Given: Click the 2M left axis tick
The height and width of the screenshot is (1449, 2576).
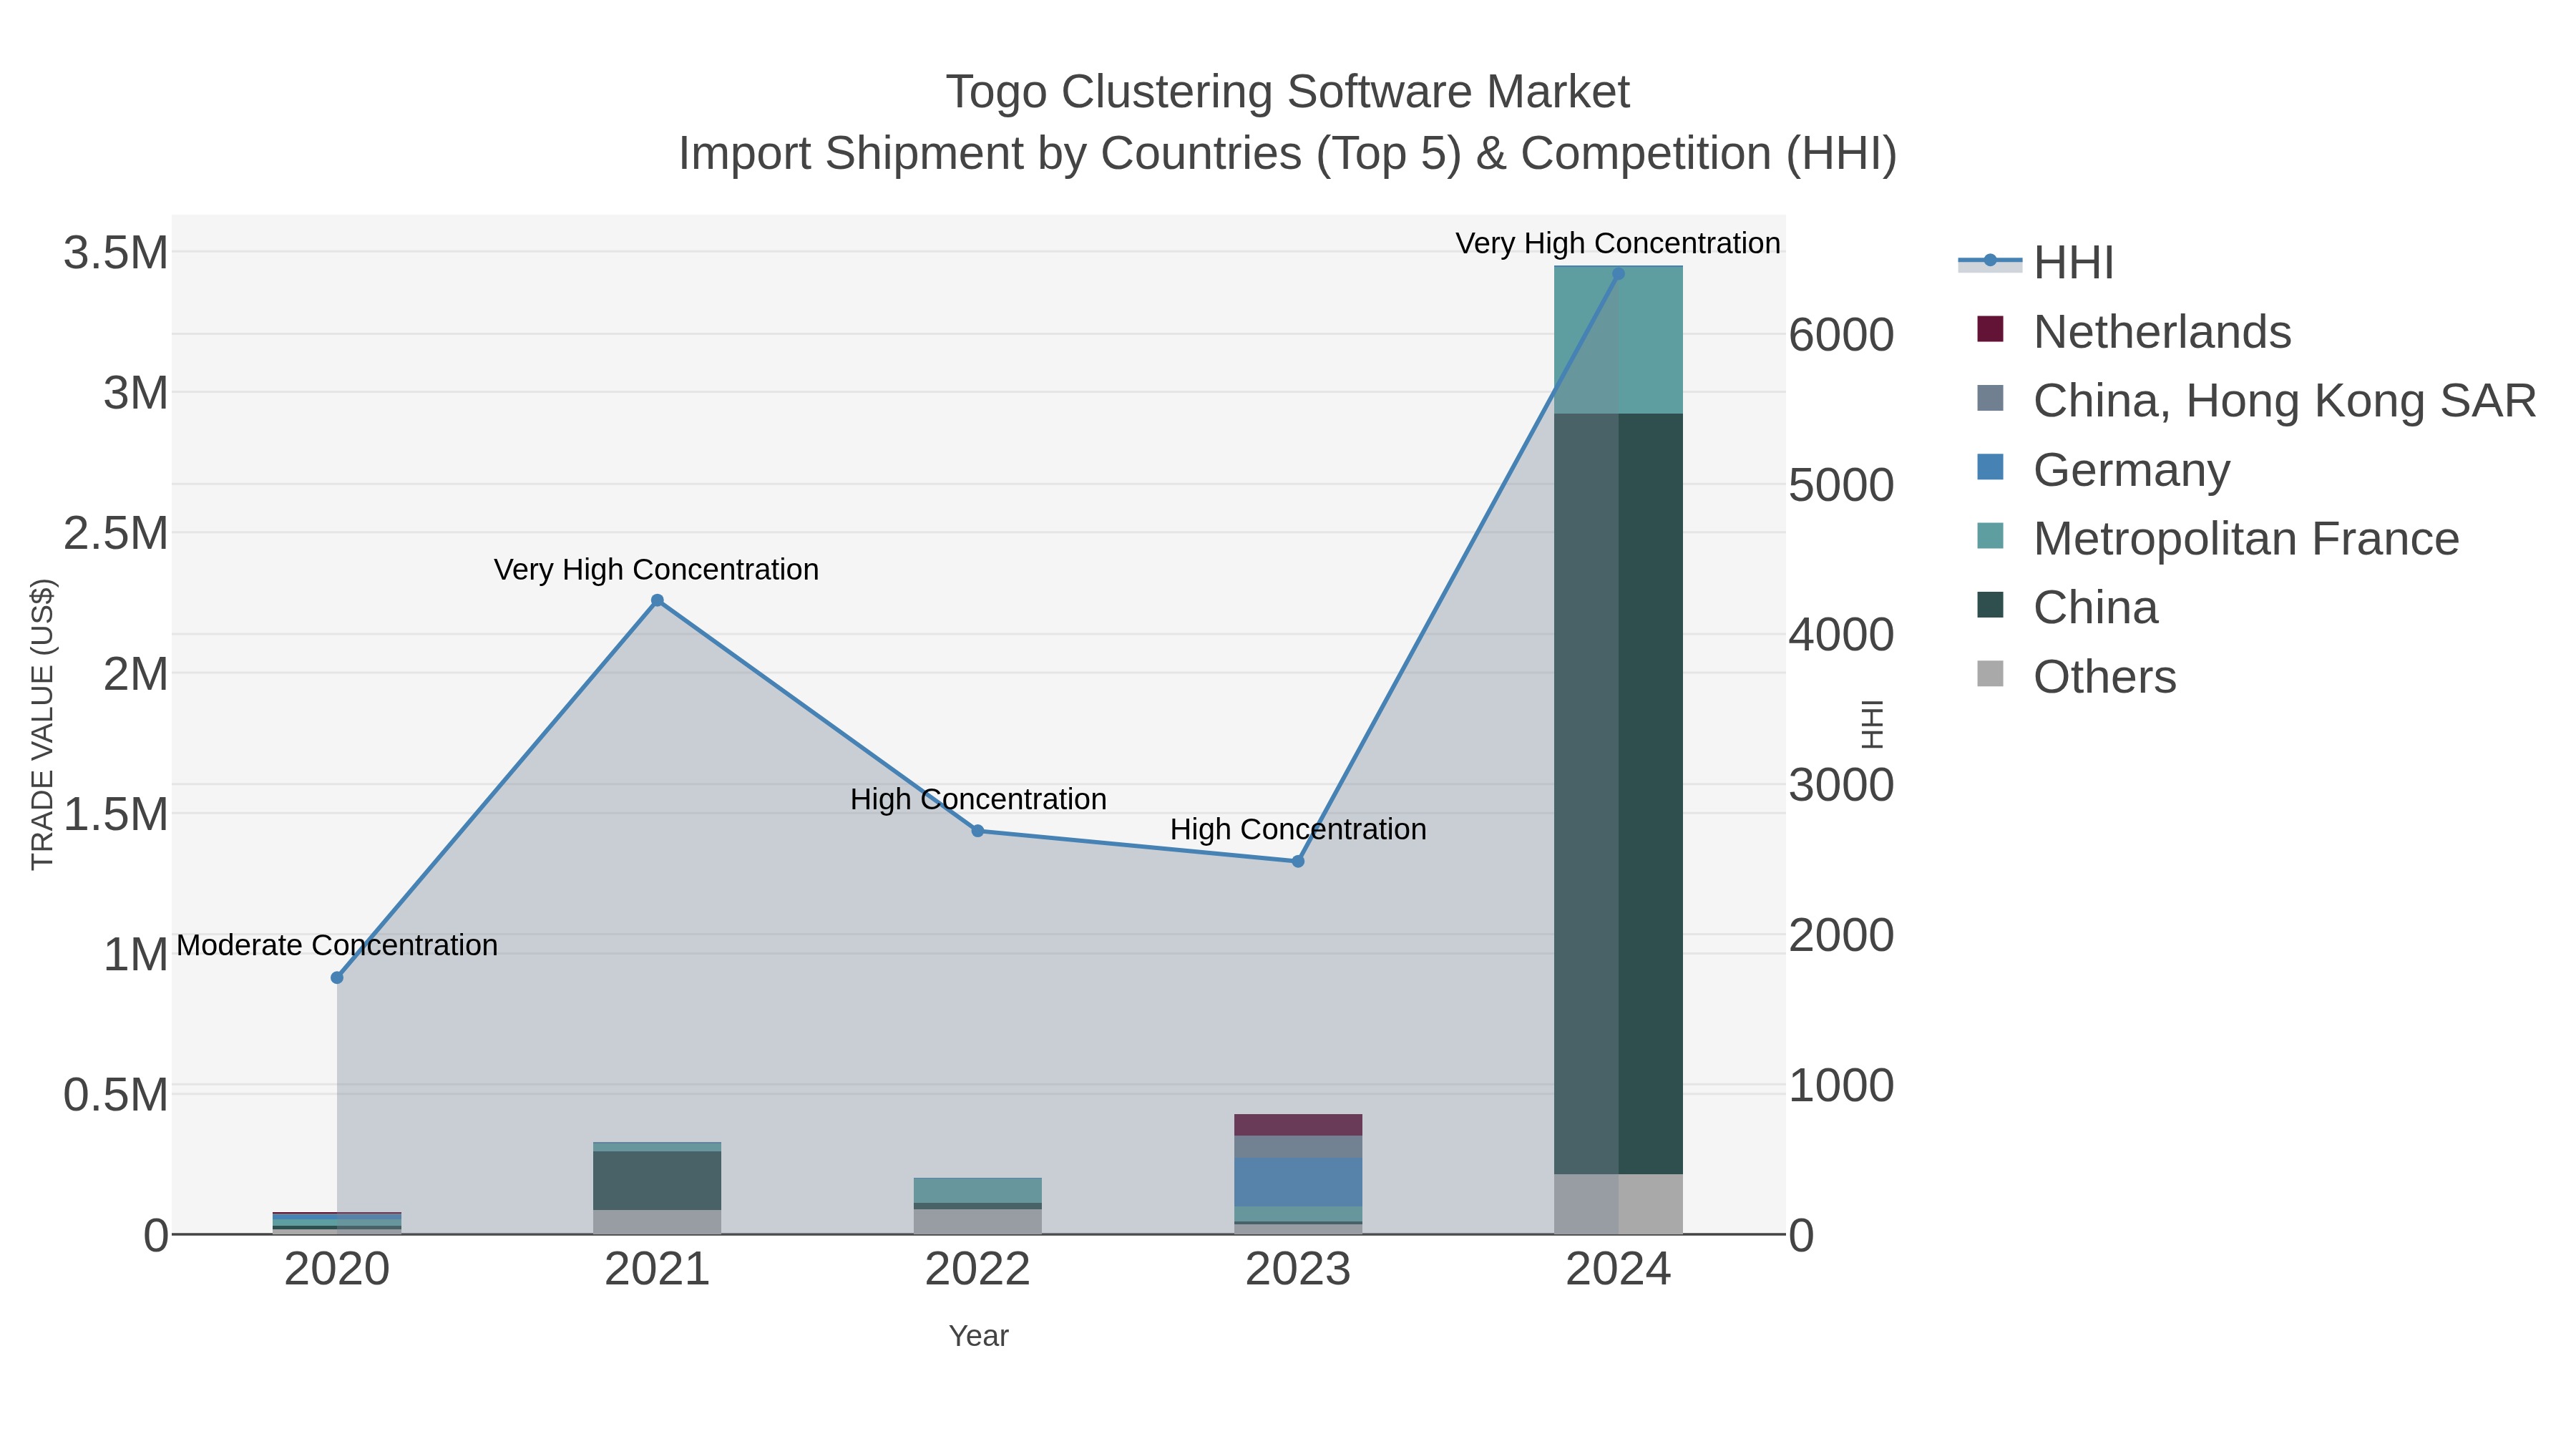Looking at the screenshot, I should (136, 674).
